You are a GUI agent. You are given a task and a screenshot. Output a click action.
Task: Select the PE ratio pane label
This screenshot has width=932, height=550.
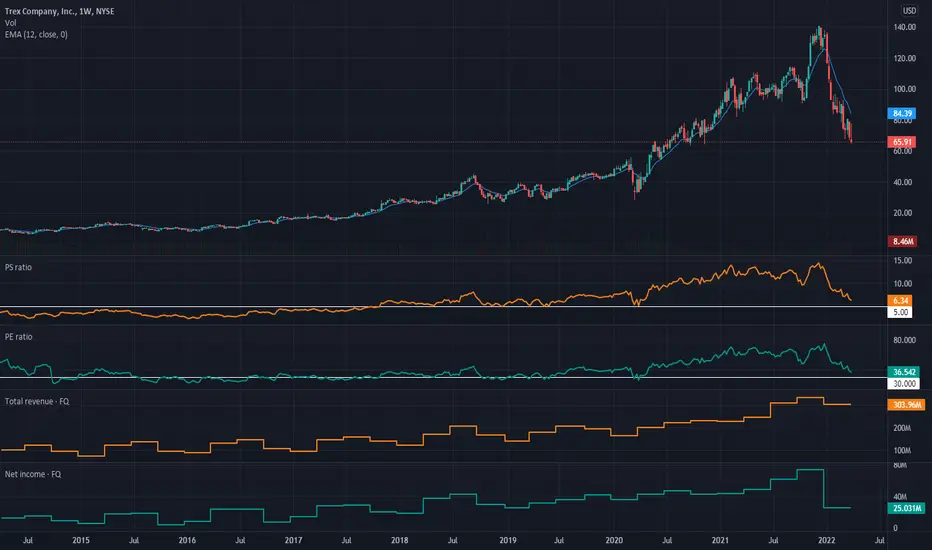[24, 337]
